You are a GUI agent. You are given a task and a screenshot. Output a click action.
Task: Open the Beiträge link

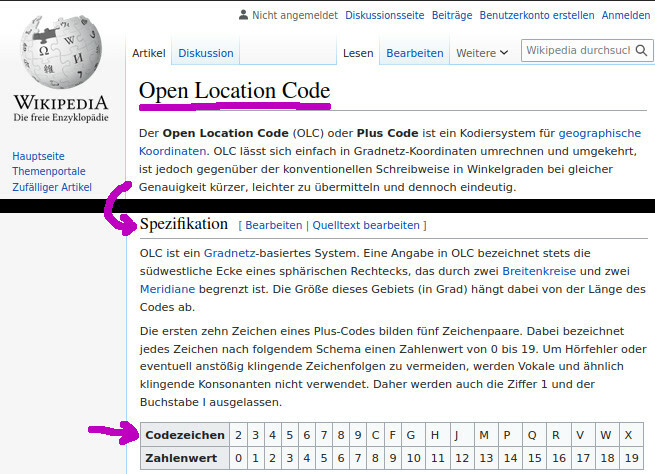pos(451,15)
